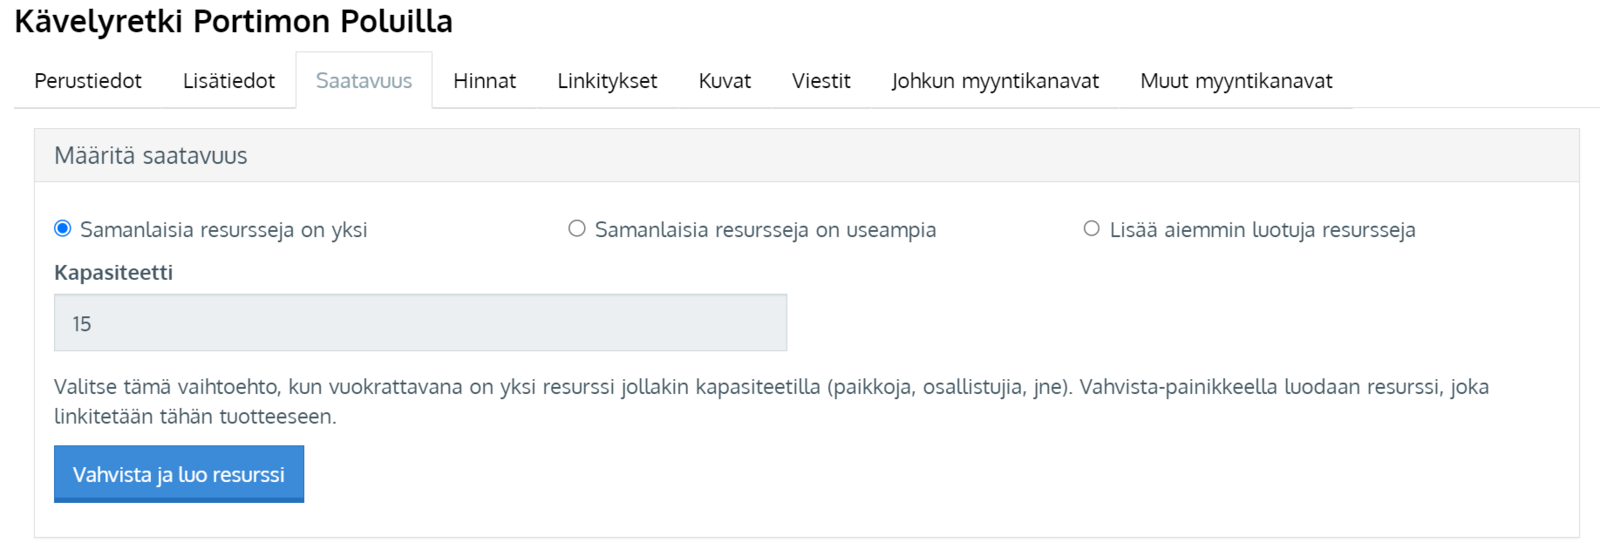This screenshot has width=1600, height=543.
Task: Click the Kapasiteetti input field
Action: click(420, 323)
